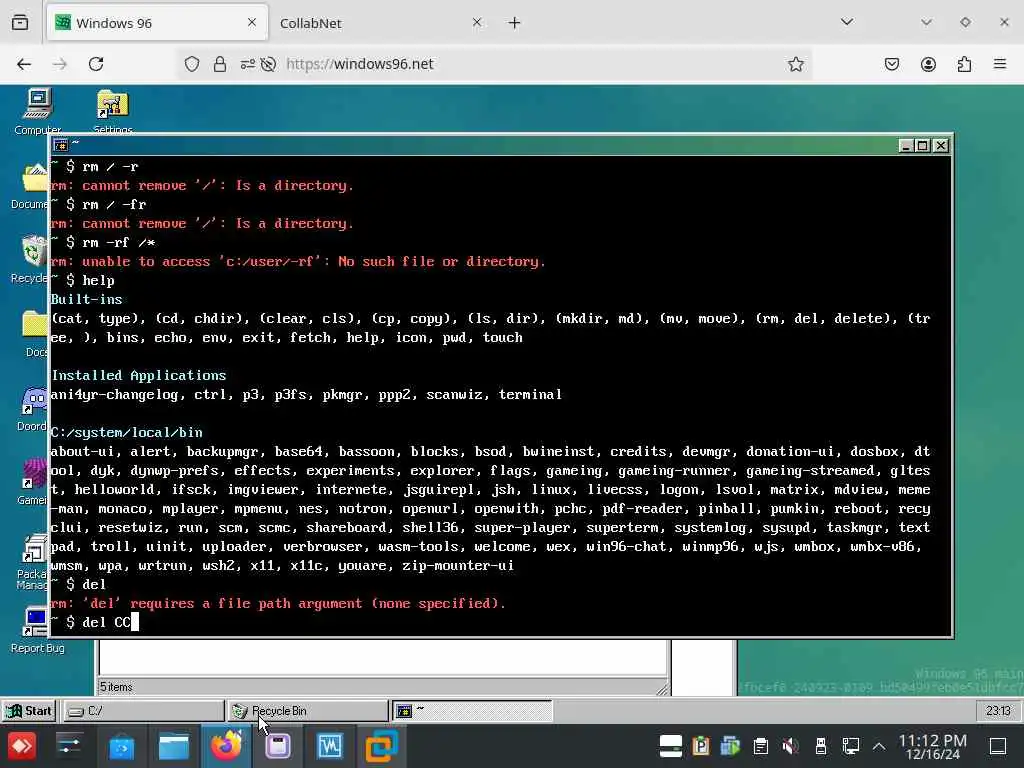This screenshot has width=1024, height=768.
Task: Open the file manager in host taskbar
Action: coord(174,746)
